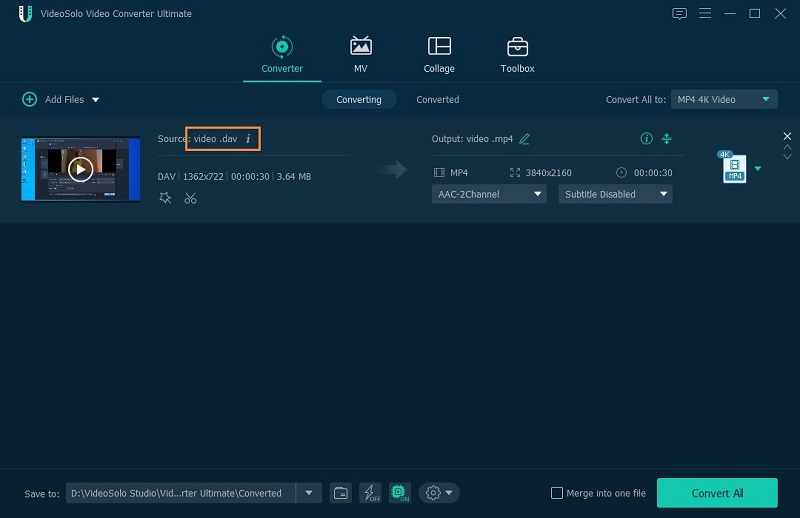Open the Convert All to format dropdown
Image resolution: width=800 pixels, height=518 pixels.
[724, 100]
